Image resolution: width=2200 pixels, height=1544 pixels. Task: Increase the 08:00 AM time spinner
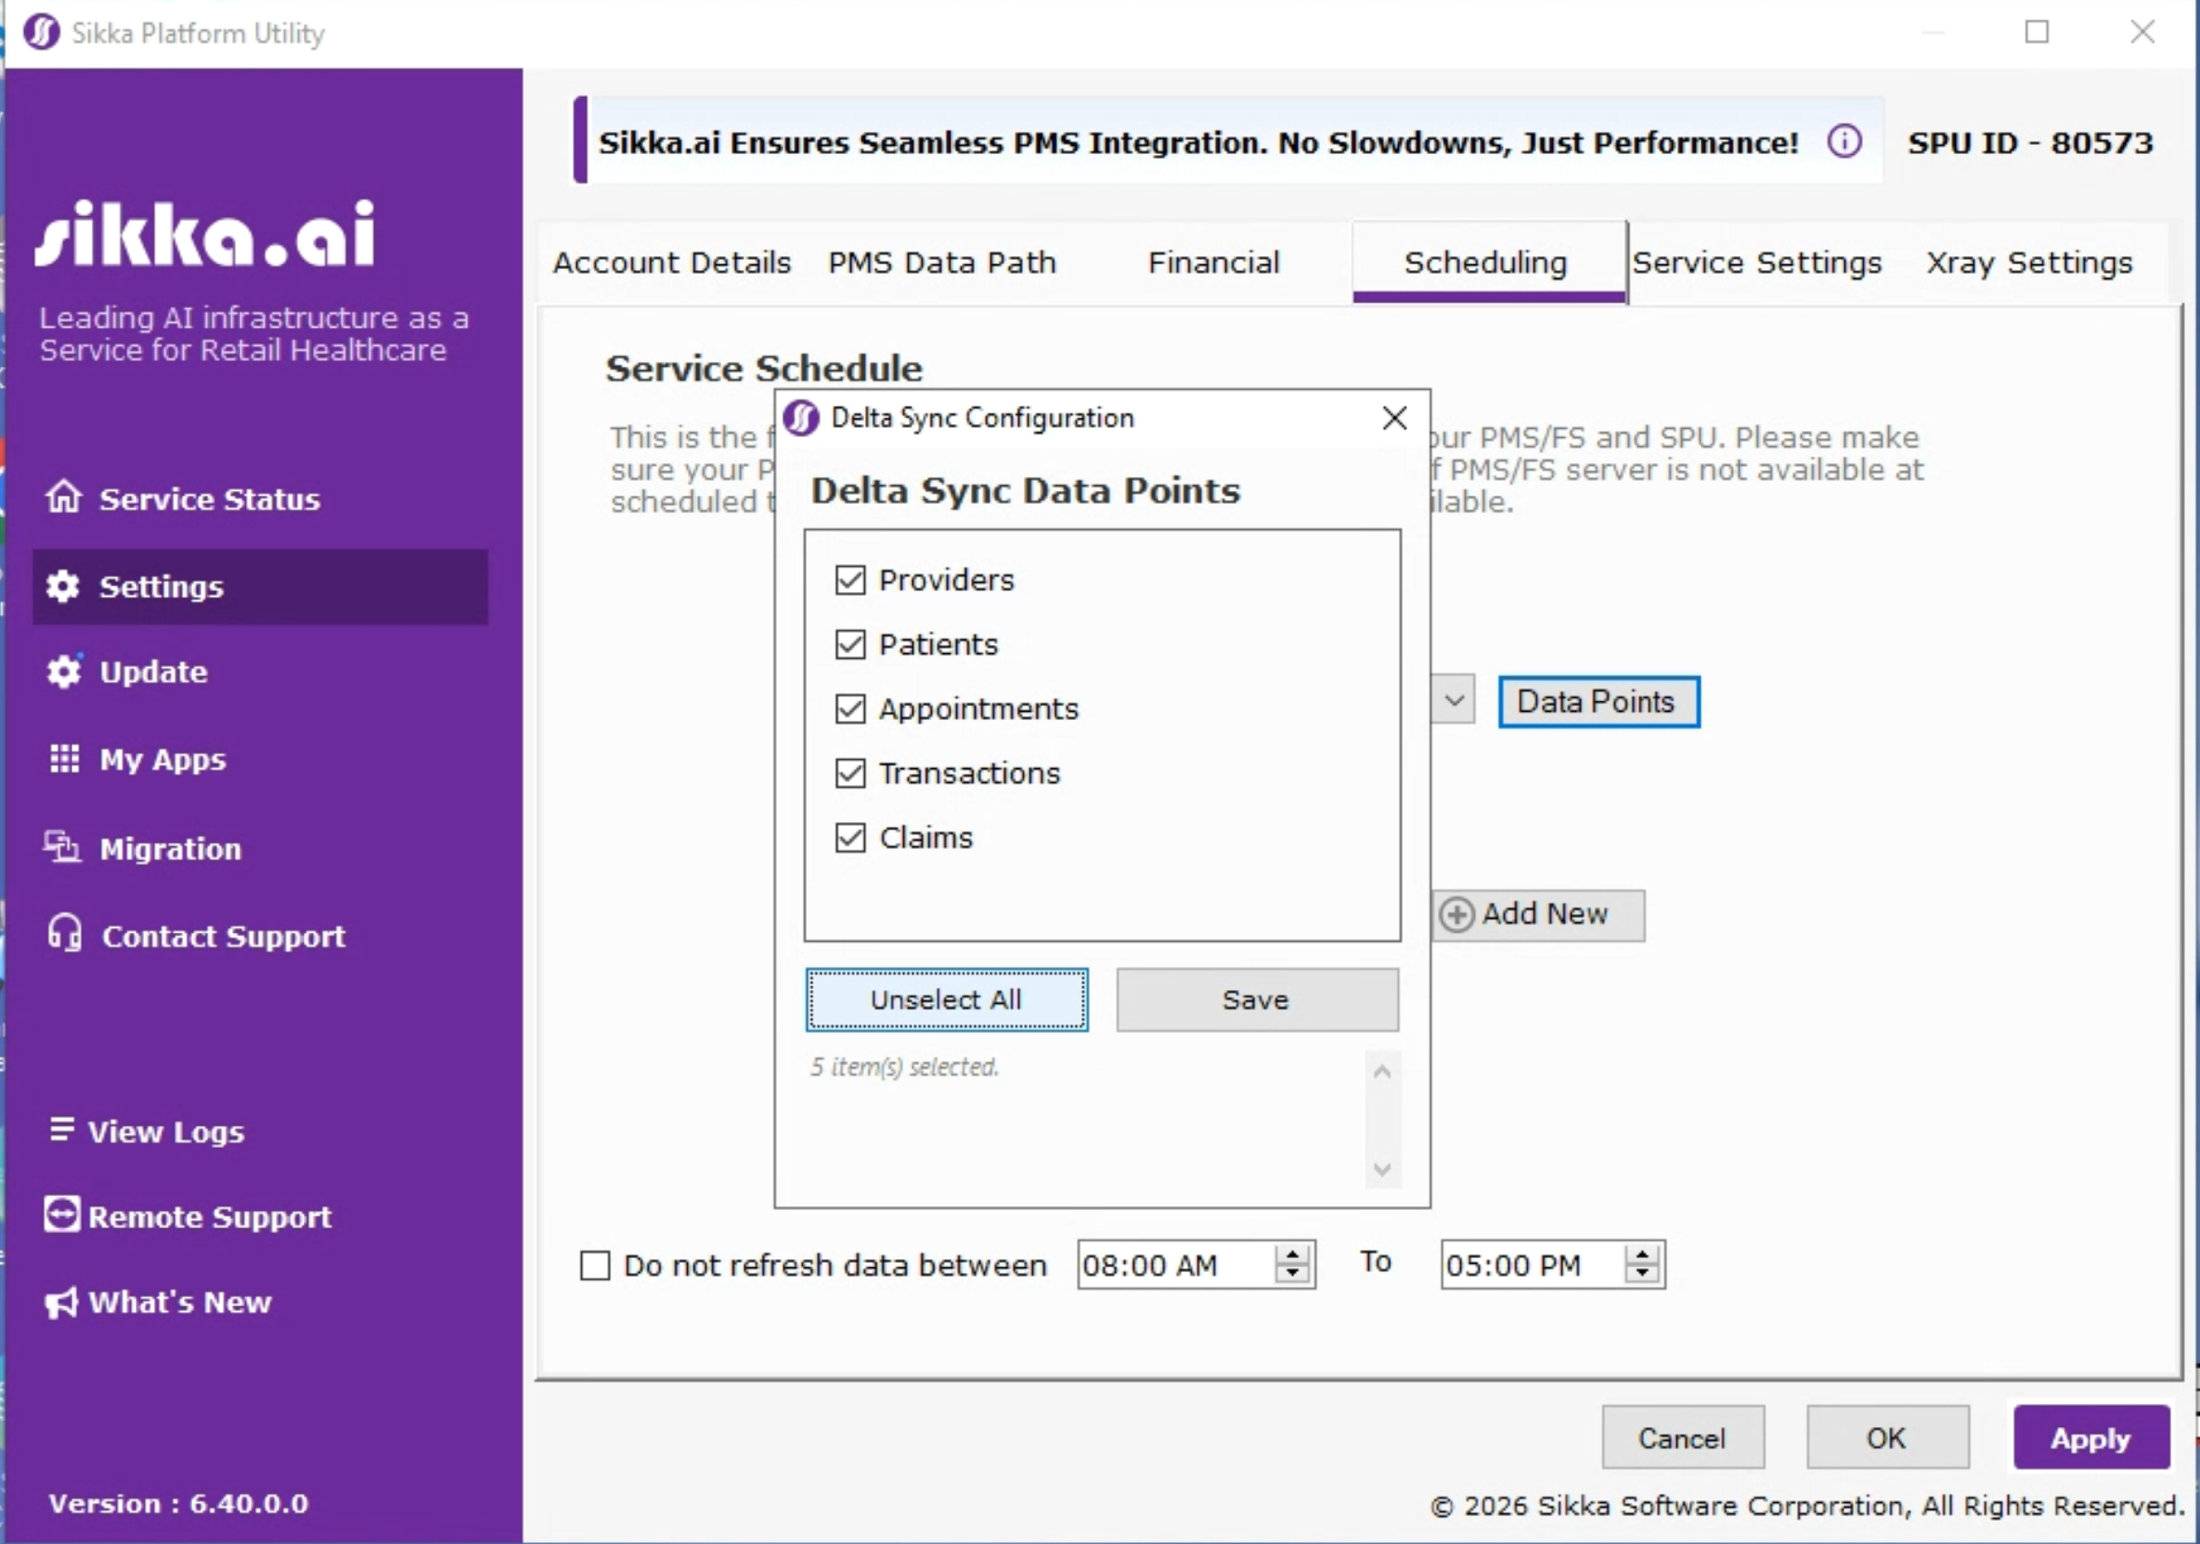coord(1292,1254)
